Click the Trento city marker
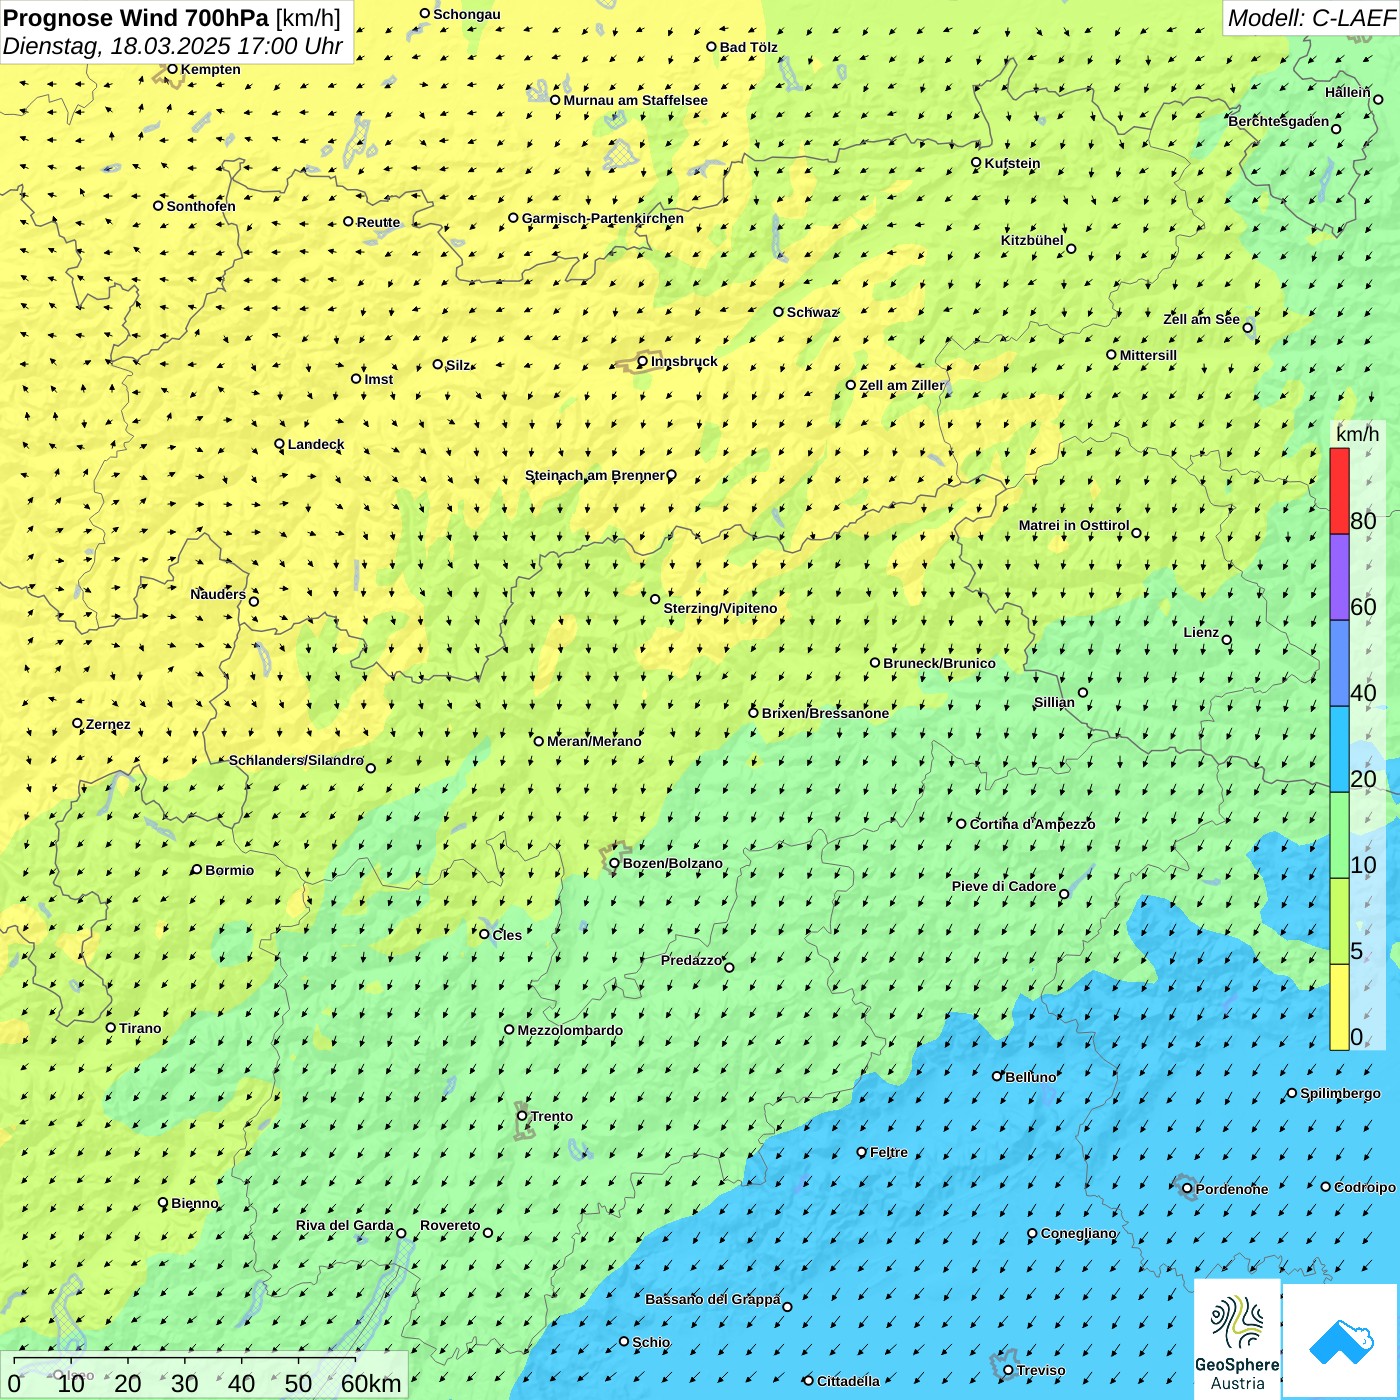 point(522,1116)
